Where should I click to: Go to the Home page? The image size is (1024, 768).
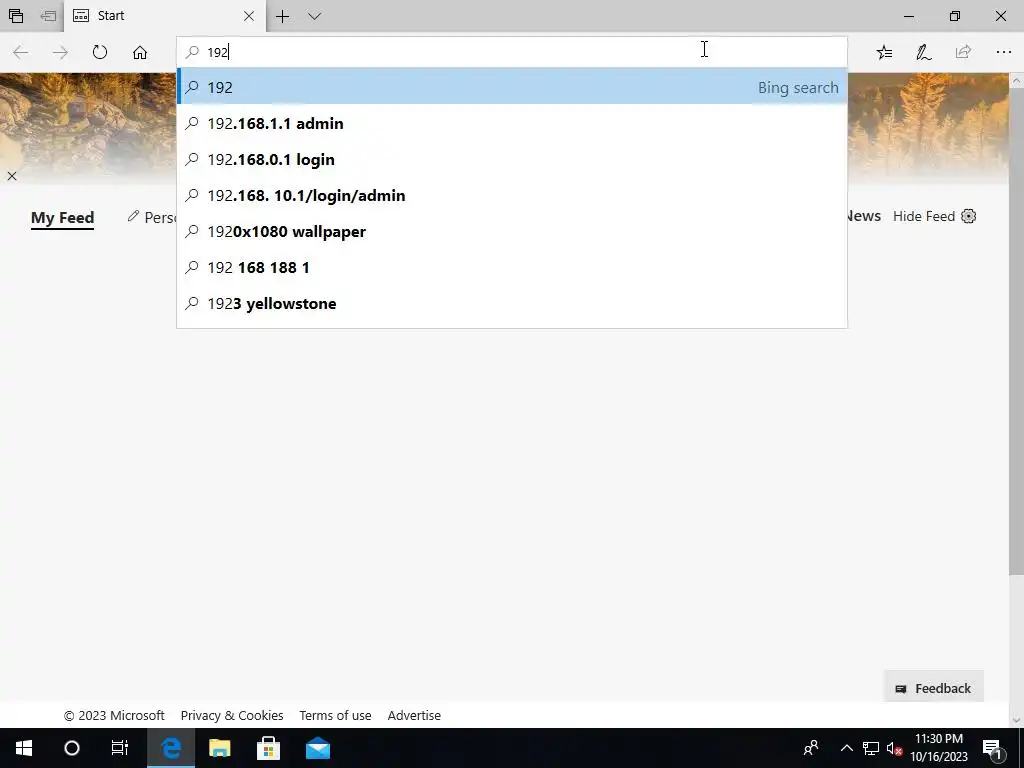140,52
